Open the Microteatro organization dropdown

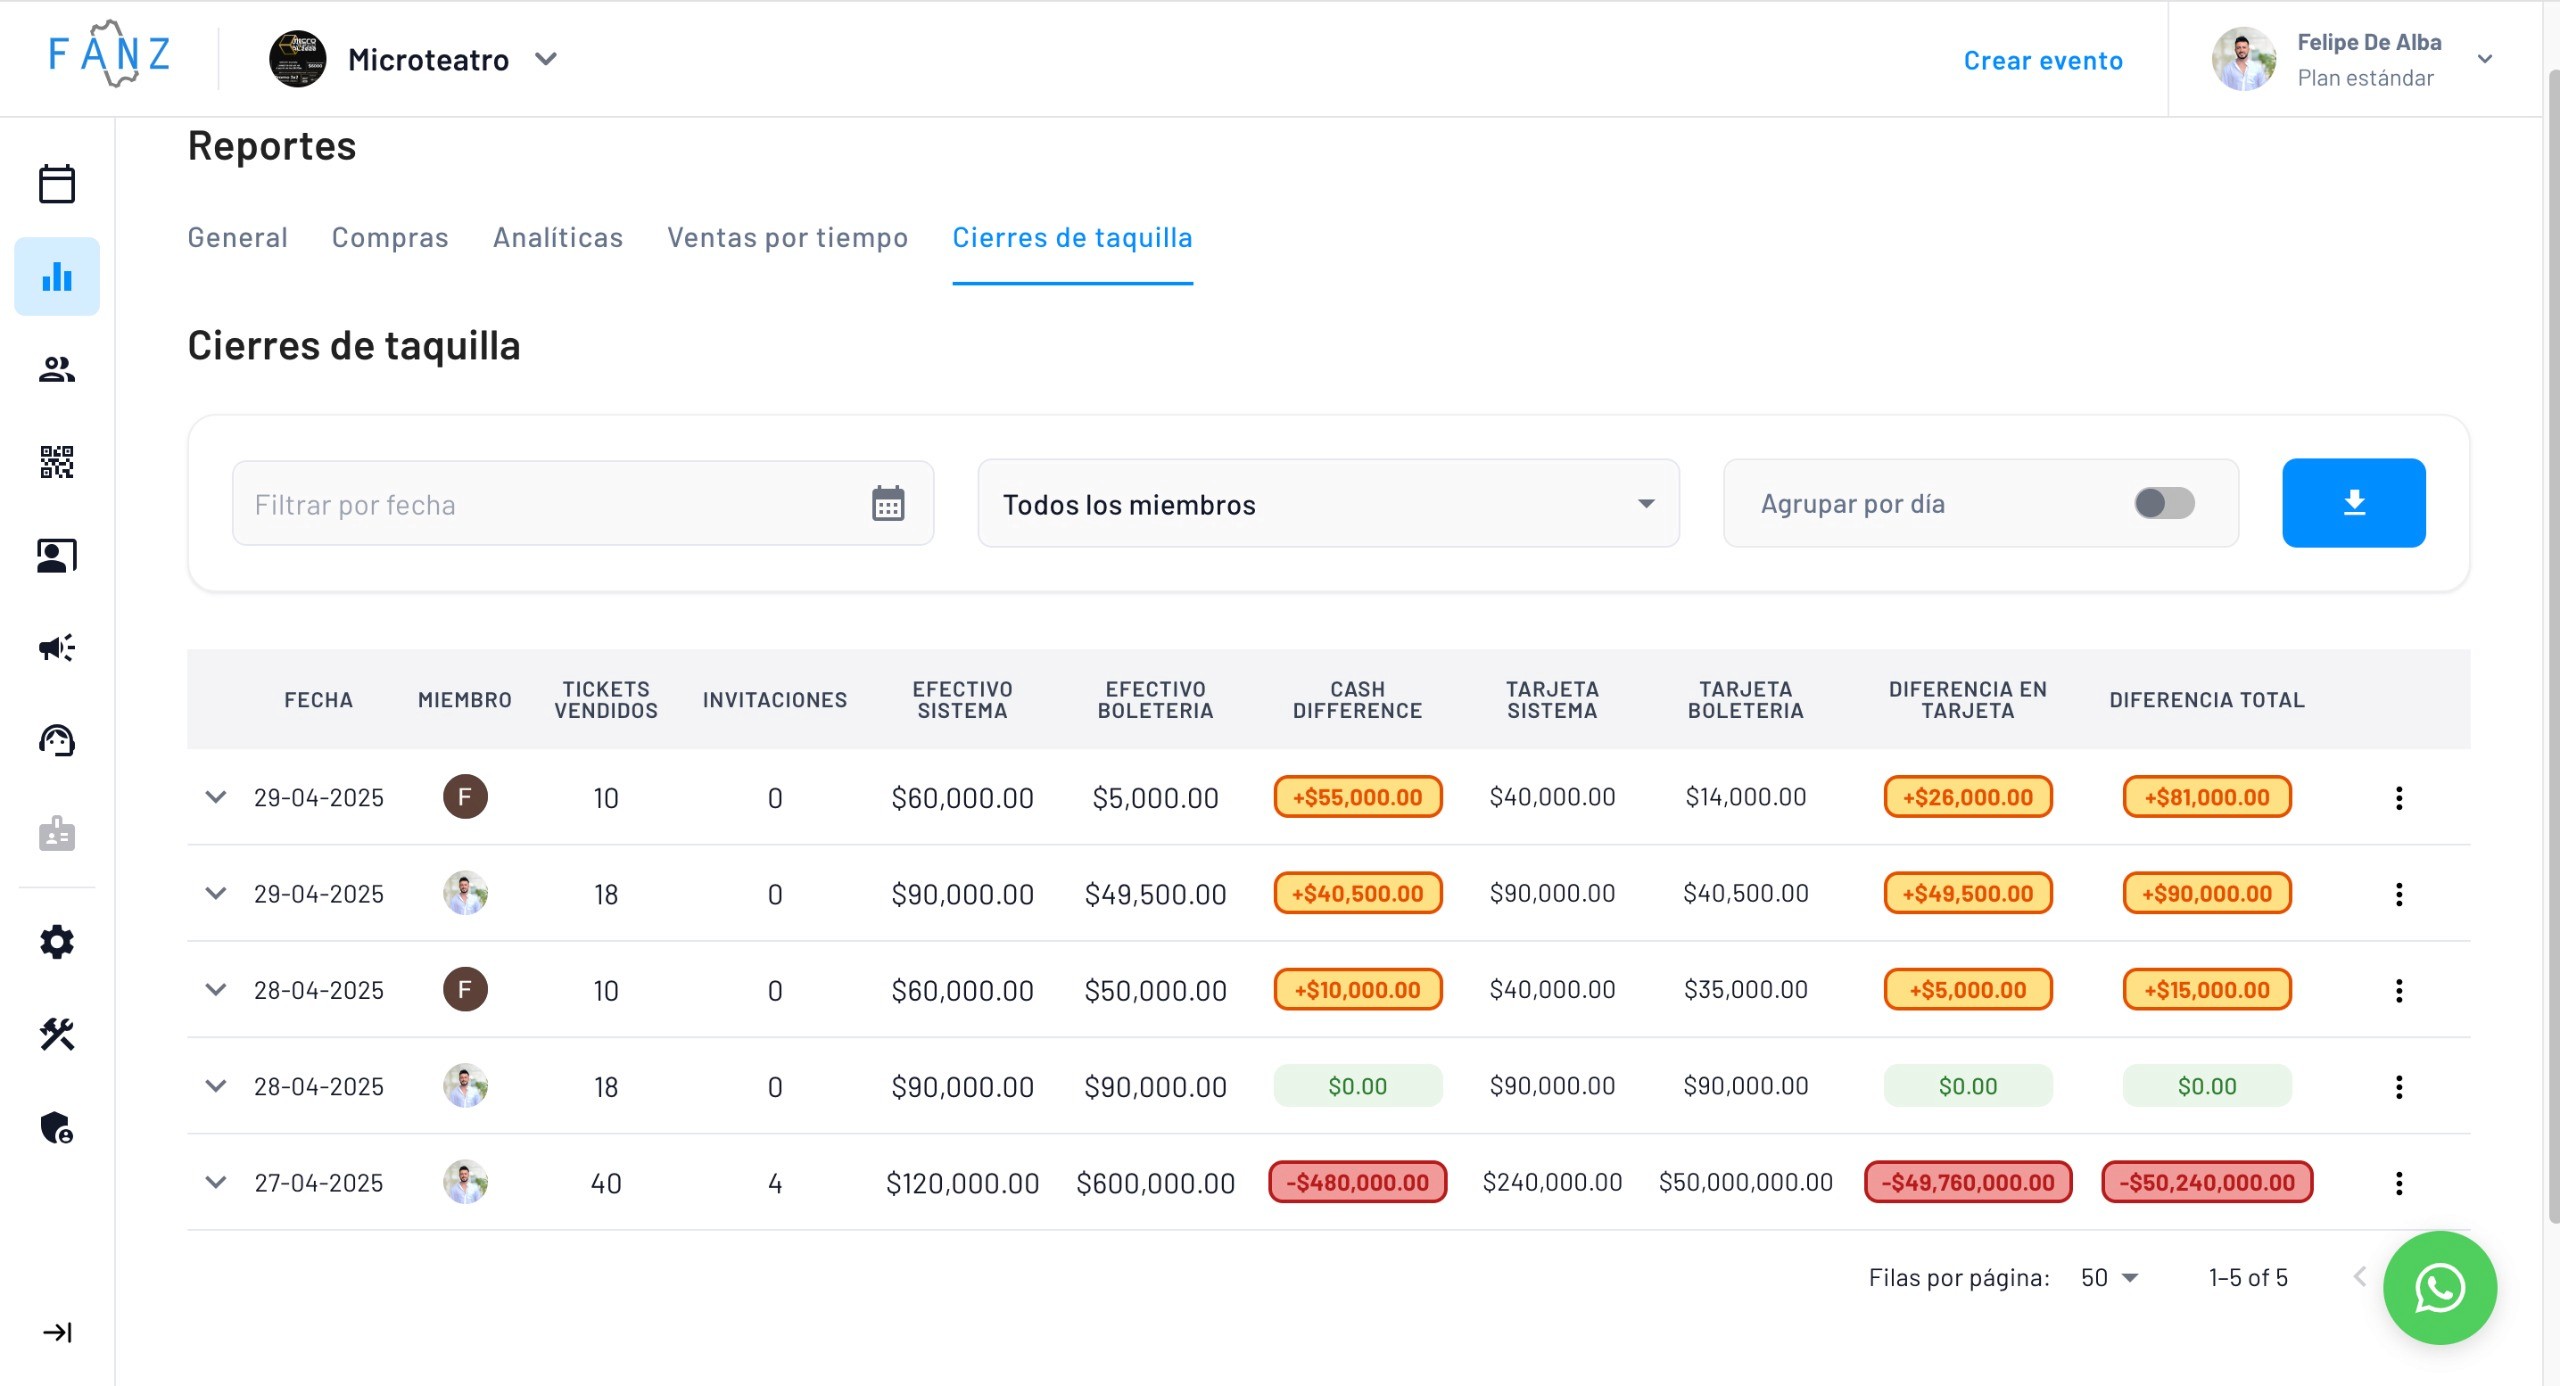pos(546,59)
